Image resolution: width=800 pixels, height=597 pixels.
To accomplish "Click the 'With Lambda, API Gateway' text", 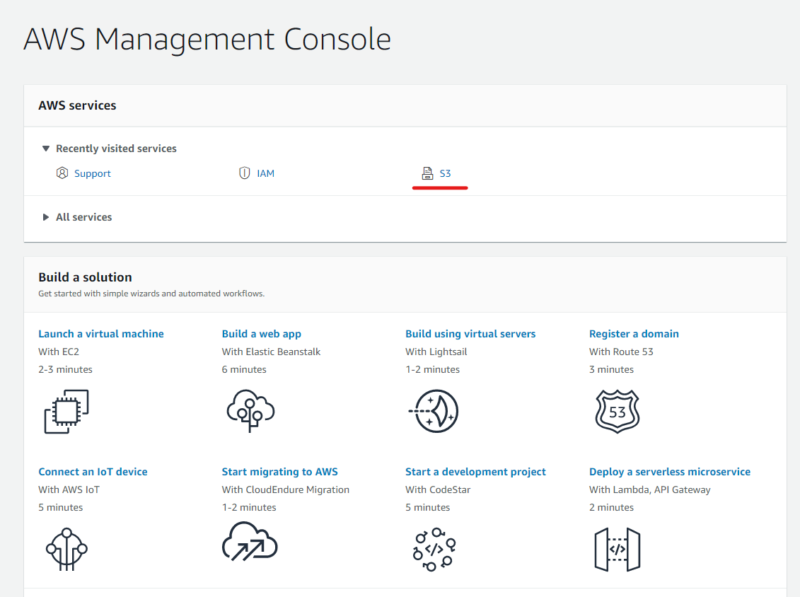I will [649, 489].
